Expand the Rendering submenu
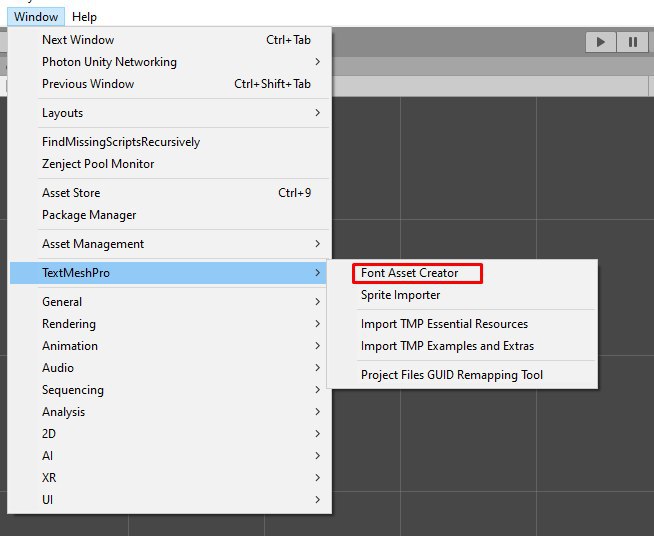Screen dimensions: 654x536 (x=169, y=324)
